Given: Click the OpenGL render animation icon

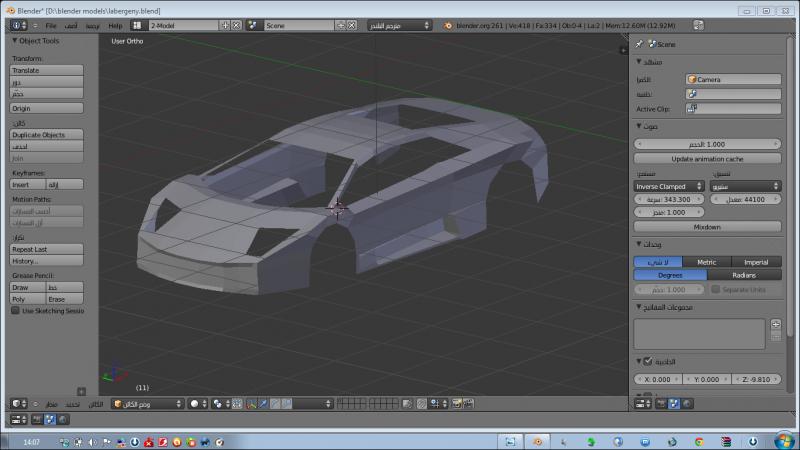Looking at the screenshot, I should [468, 404].
